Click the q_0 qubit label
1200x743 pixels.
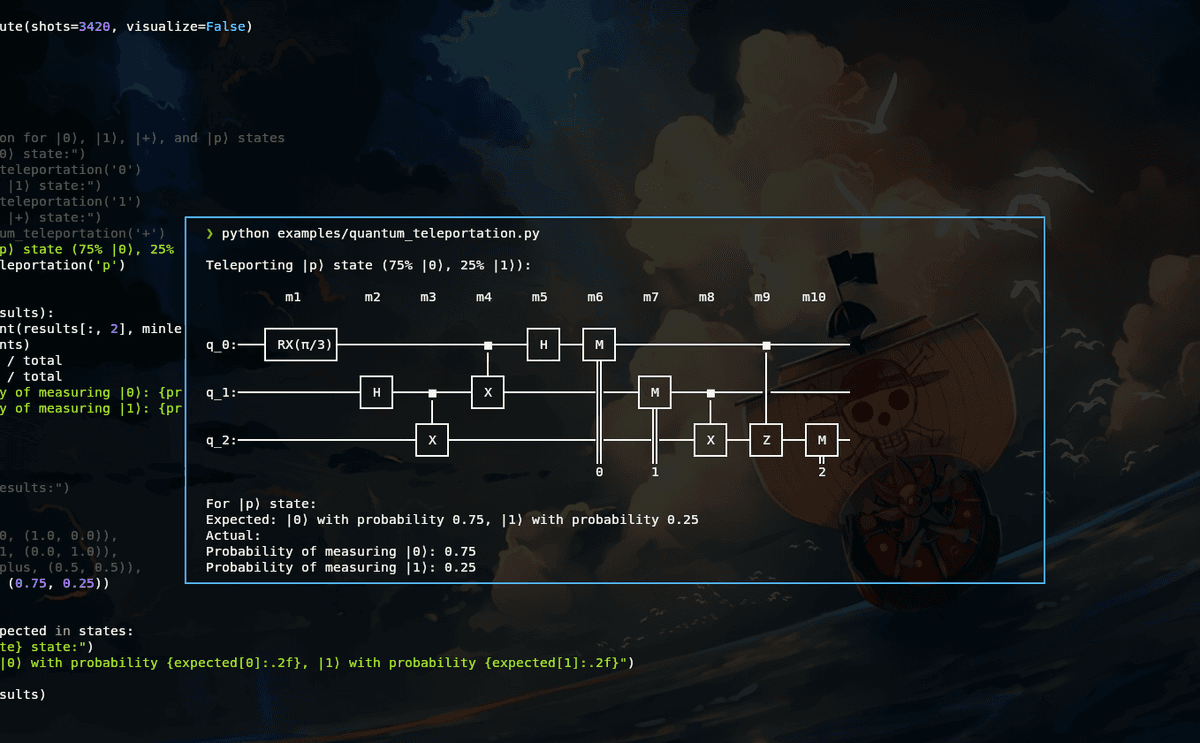(220, 345)
